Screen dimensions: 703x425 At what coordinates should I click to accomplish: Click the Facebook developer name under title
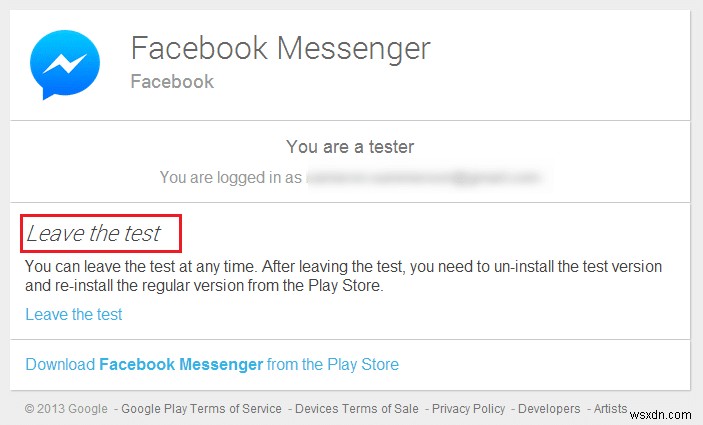tap(172, 81)
